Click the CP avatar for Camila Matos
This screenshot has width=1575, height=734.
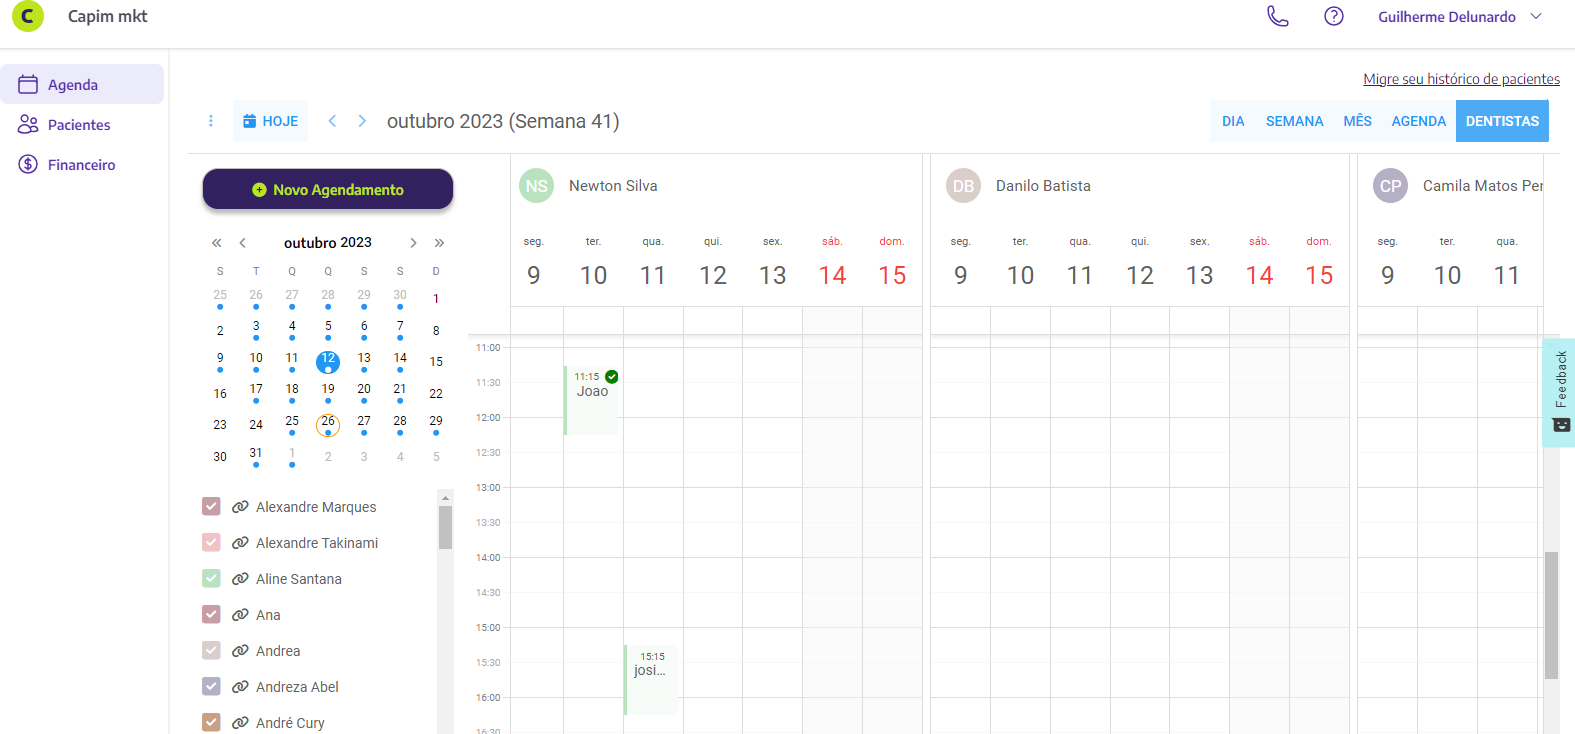pyautogui.click(x=1391, y=186)
